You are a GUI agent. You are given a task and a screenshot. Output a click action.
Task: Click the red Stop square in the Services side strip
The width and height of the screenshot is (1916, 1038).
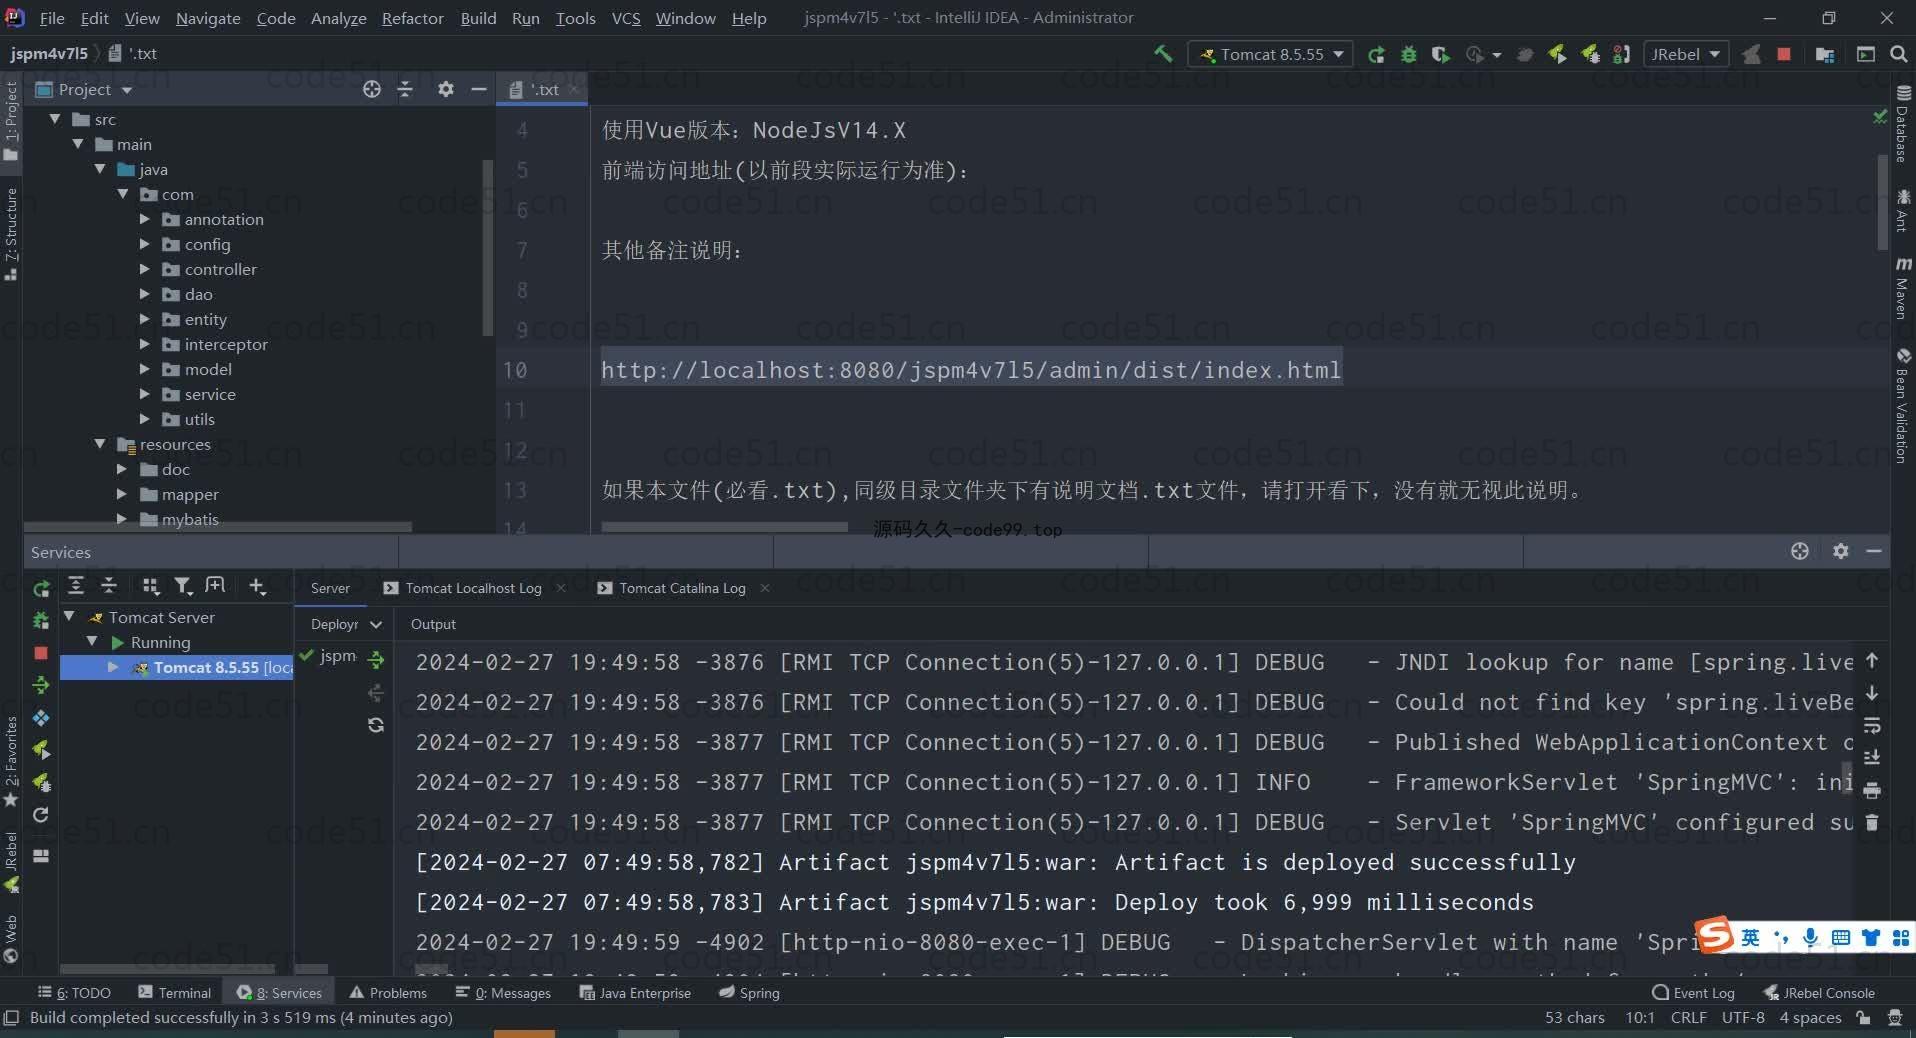click(41, 653)
